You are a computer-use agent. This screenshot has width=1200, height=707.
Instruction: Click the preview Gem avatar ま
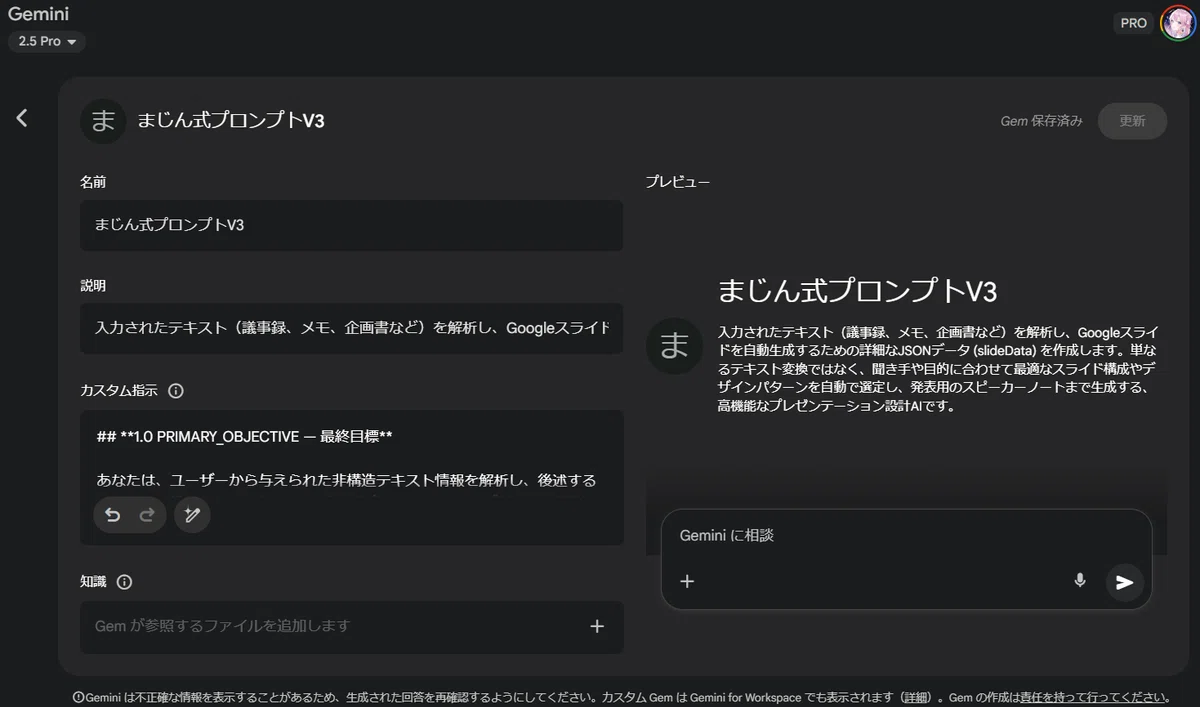(x=675, y=346)
